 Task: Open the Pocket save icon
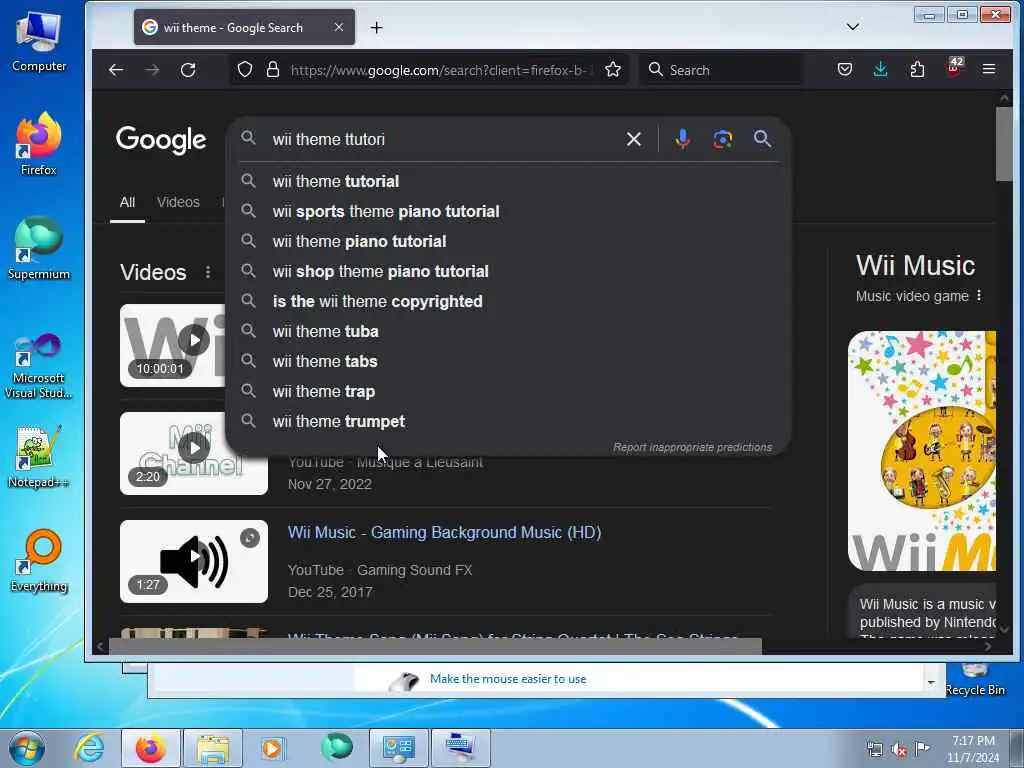[844, 69]
